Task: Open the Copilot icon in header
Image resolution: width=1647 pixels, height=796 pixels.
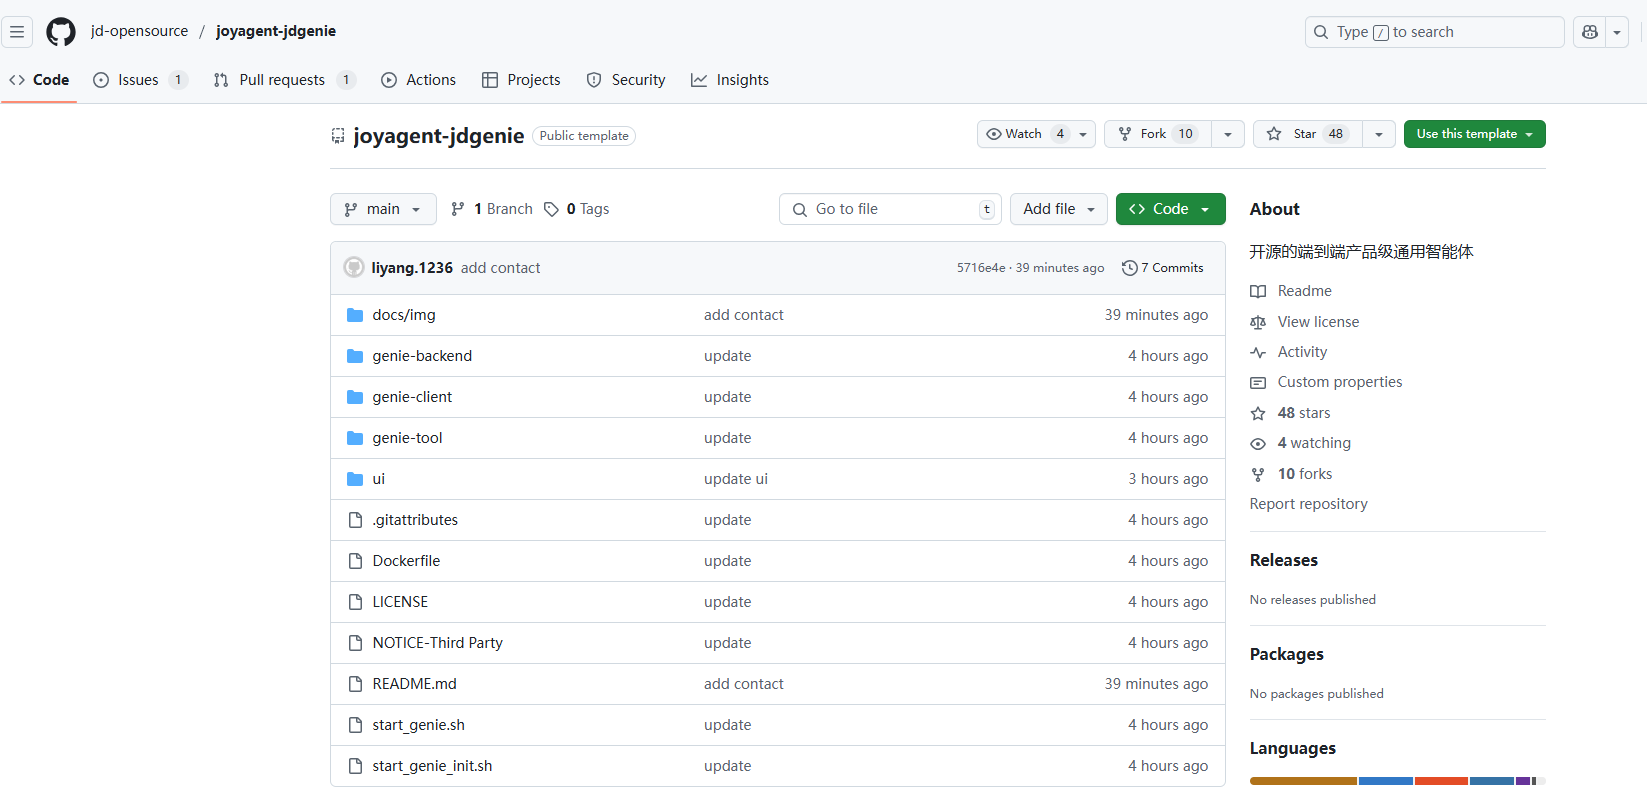Action: (x=1590, y=32)
